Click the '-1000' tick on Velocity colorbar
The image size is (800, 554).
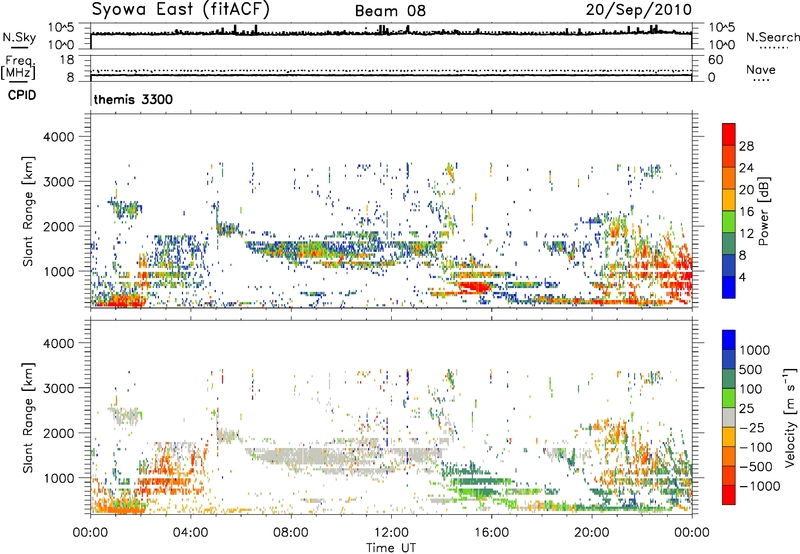point(760,486)
